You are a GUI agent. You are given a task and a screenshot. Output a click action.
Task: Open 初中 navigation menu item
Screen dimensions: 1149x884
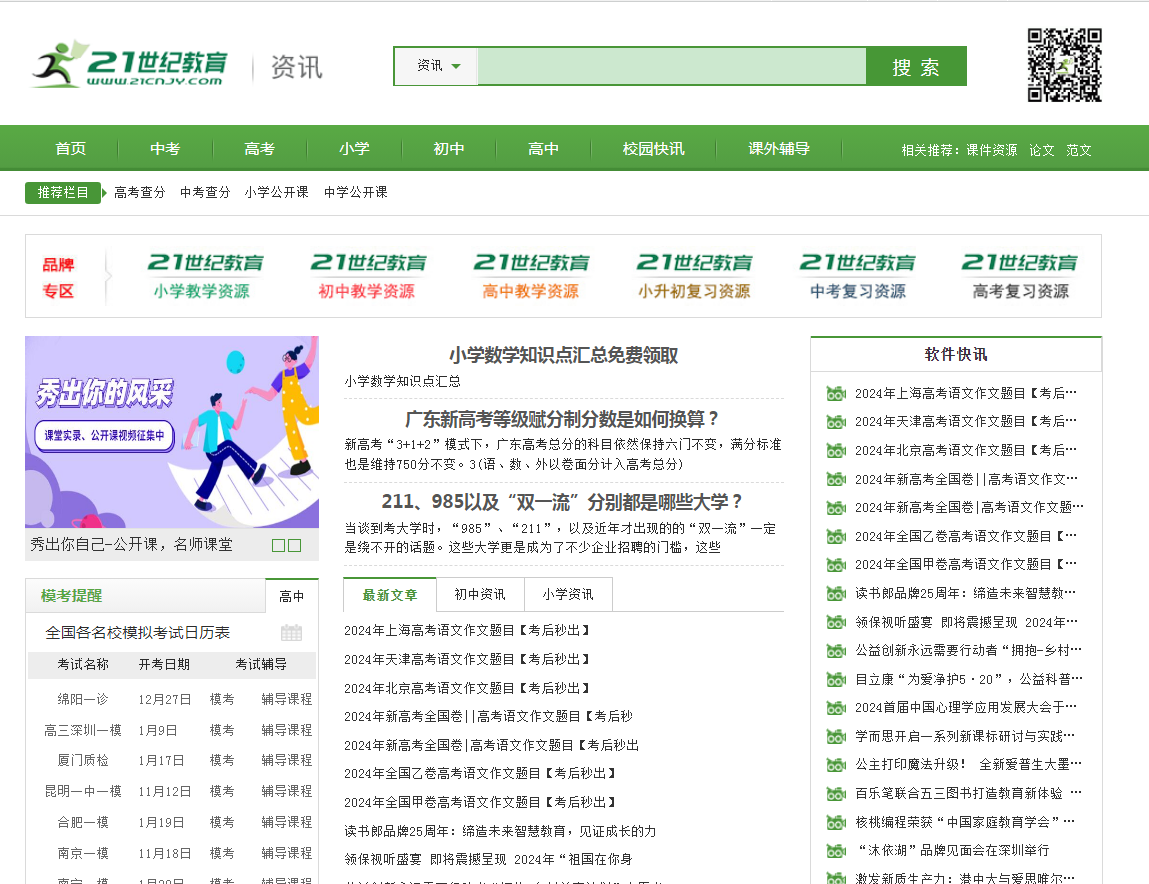point(448,149)
